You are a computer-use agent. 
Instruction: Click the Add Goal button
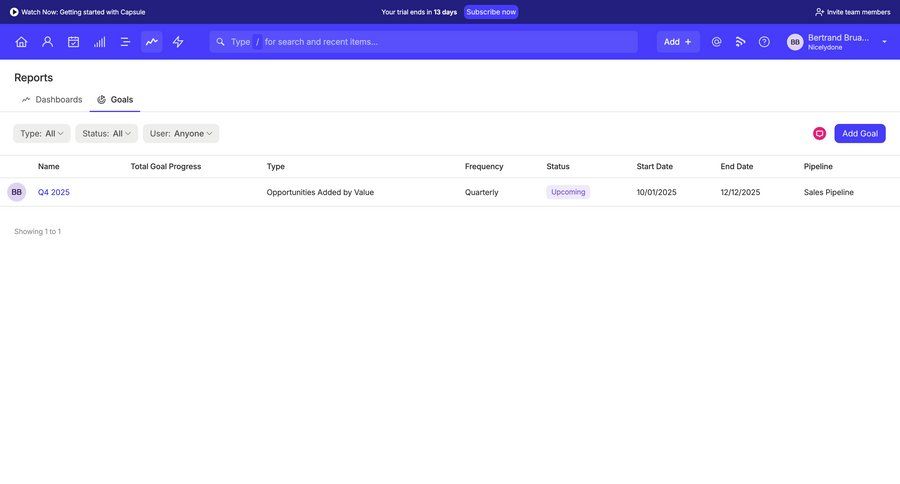859,134
